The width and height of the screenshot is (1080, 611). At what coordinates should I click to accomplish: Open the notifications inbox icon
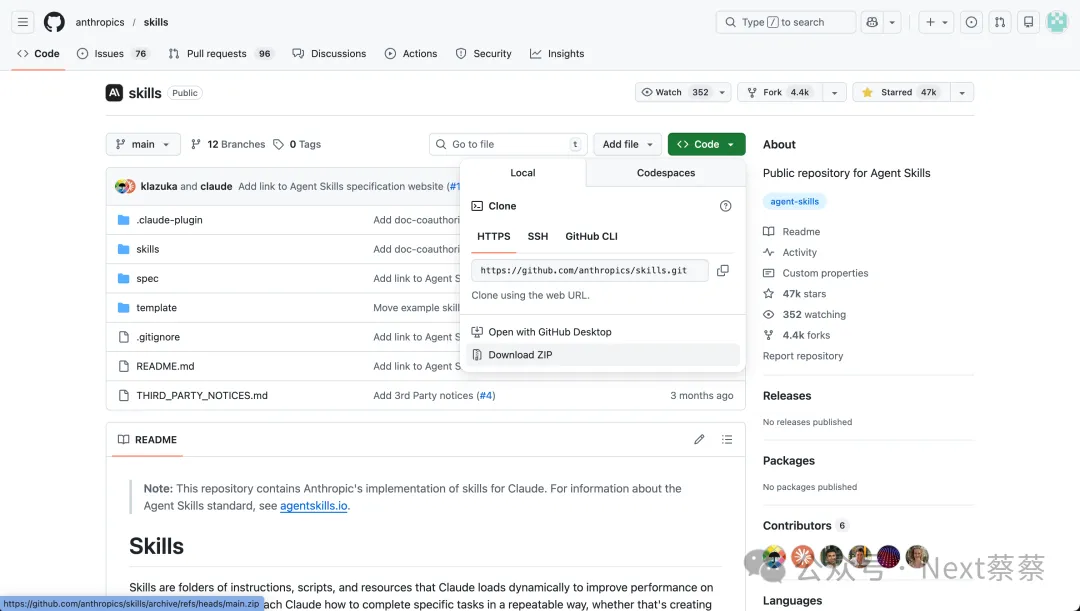click(x=1028, y=22)
